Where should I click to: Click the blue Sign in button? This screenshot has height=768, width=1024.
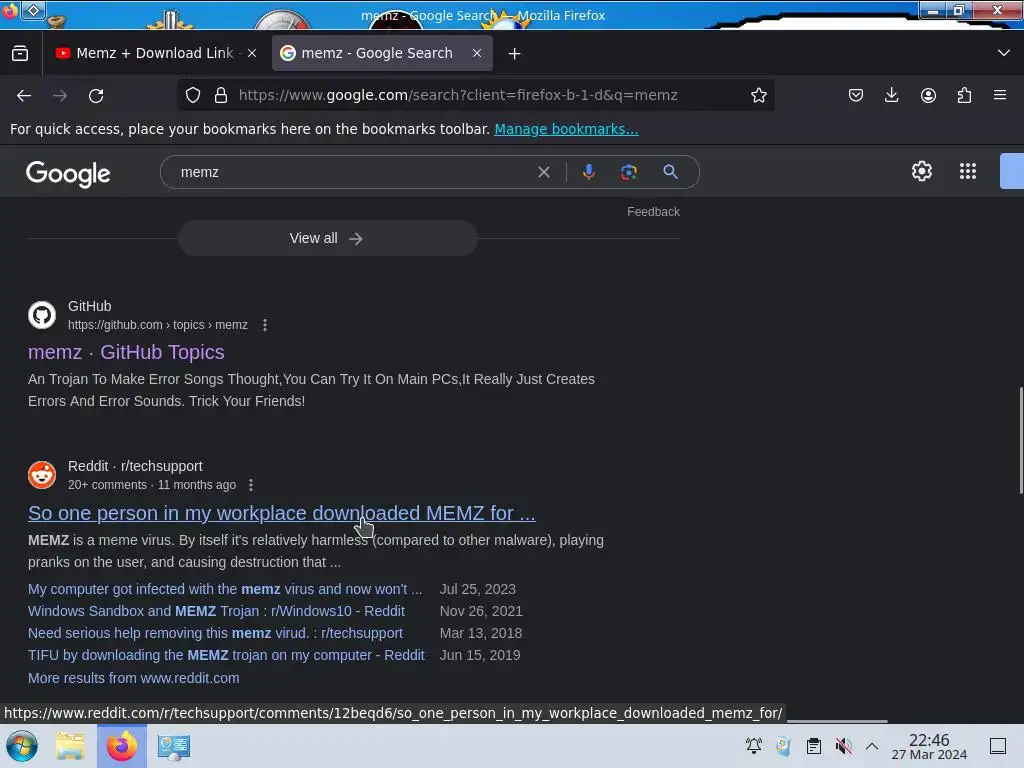click(x=1012, y=171)
